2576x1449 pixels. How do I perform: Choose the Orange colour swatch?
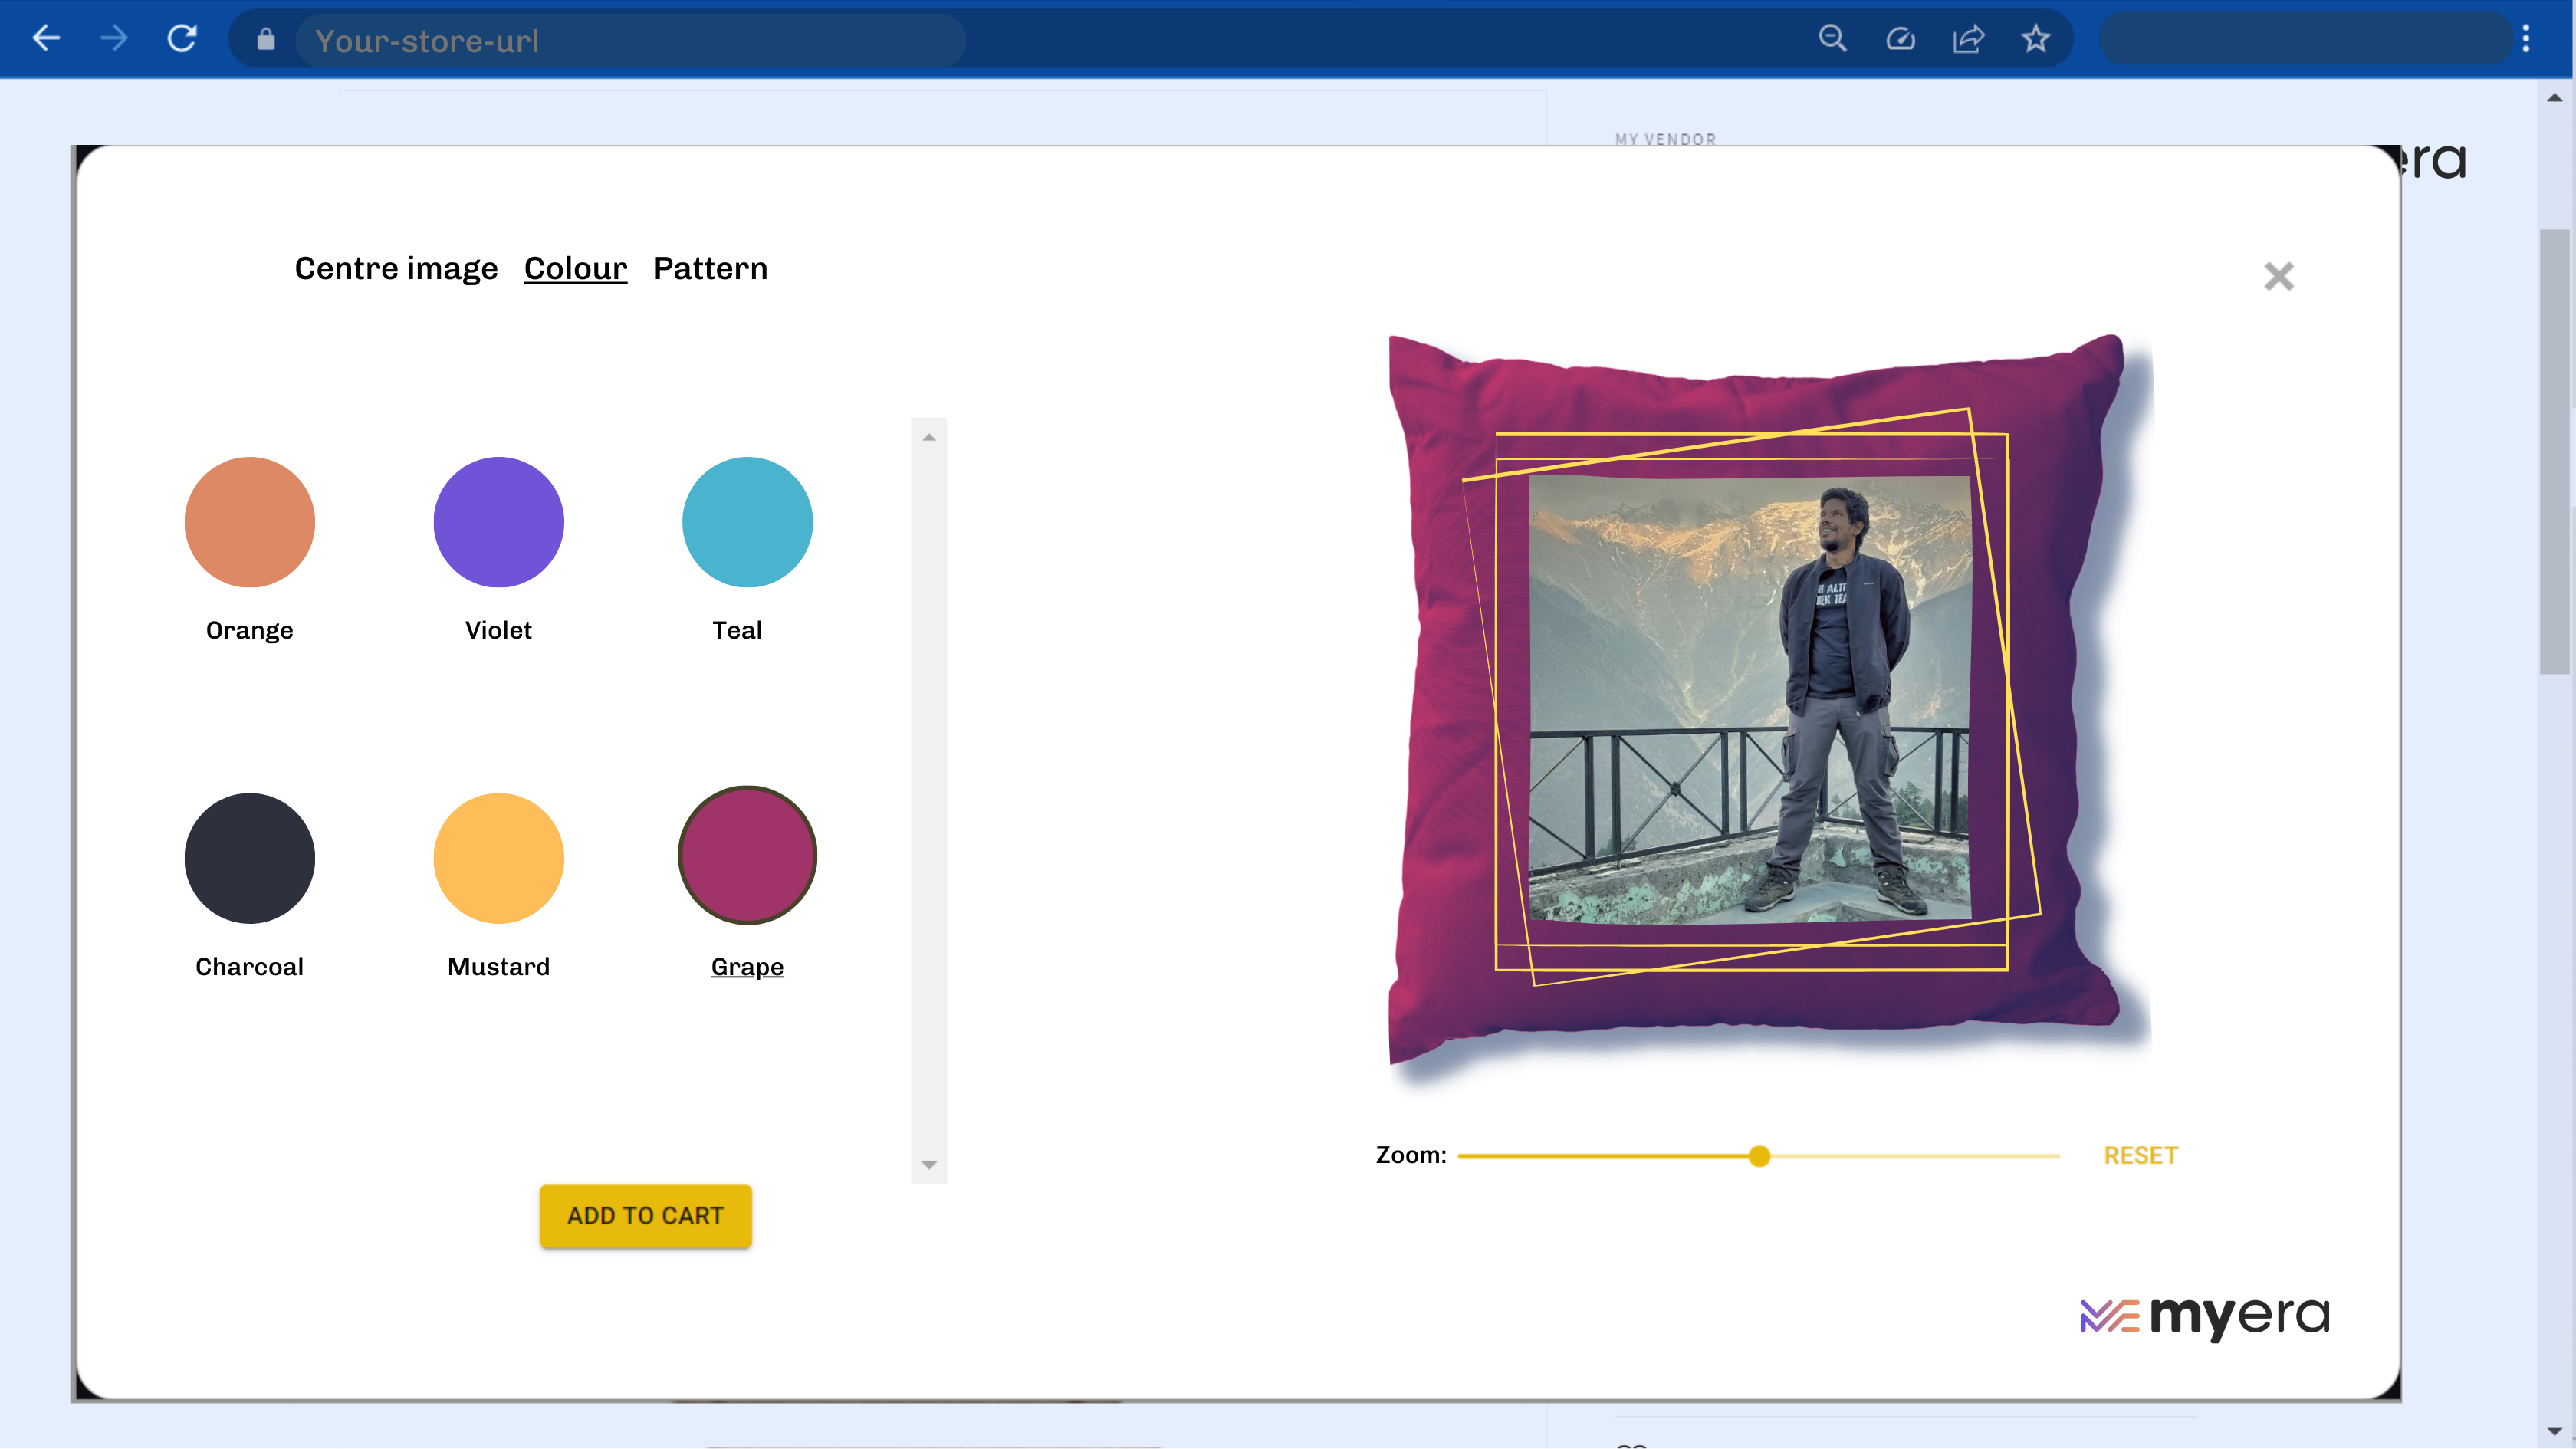point(250,522)
